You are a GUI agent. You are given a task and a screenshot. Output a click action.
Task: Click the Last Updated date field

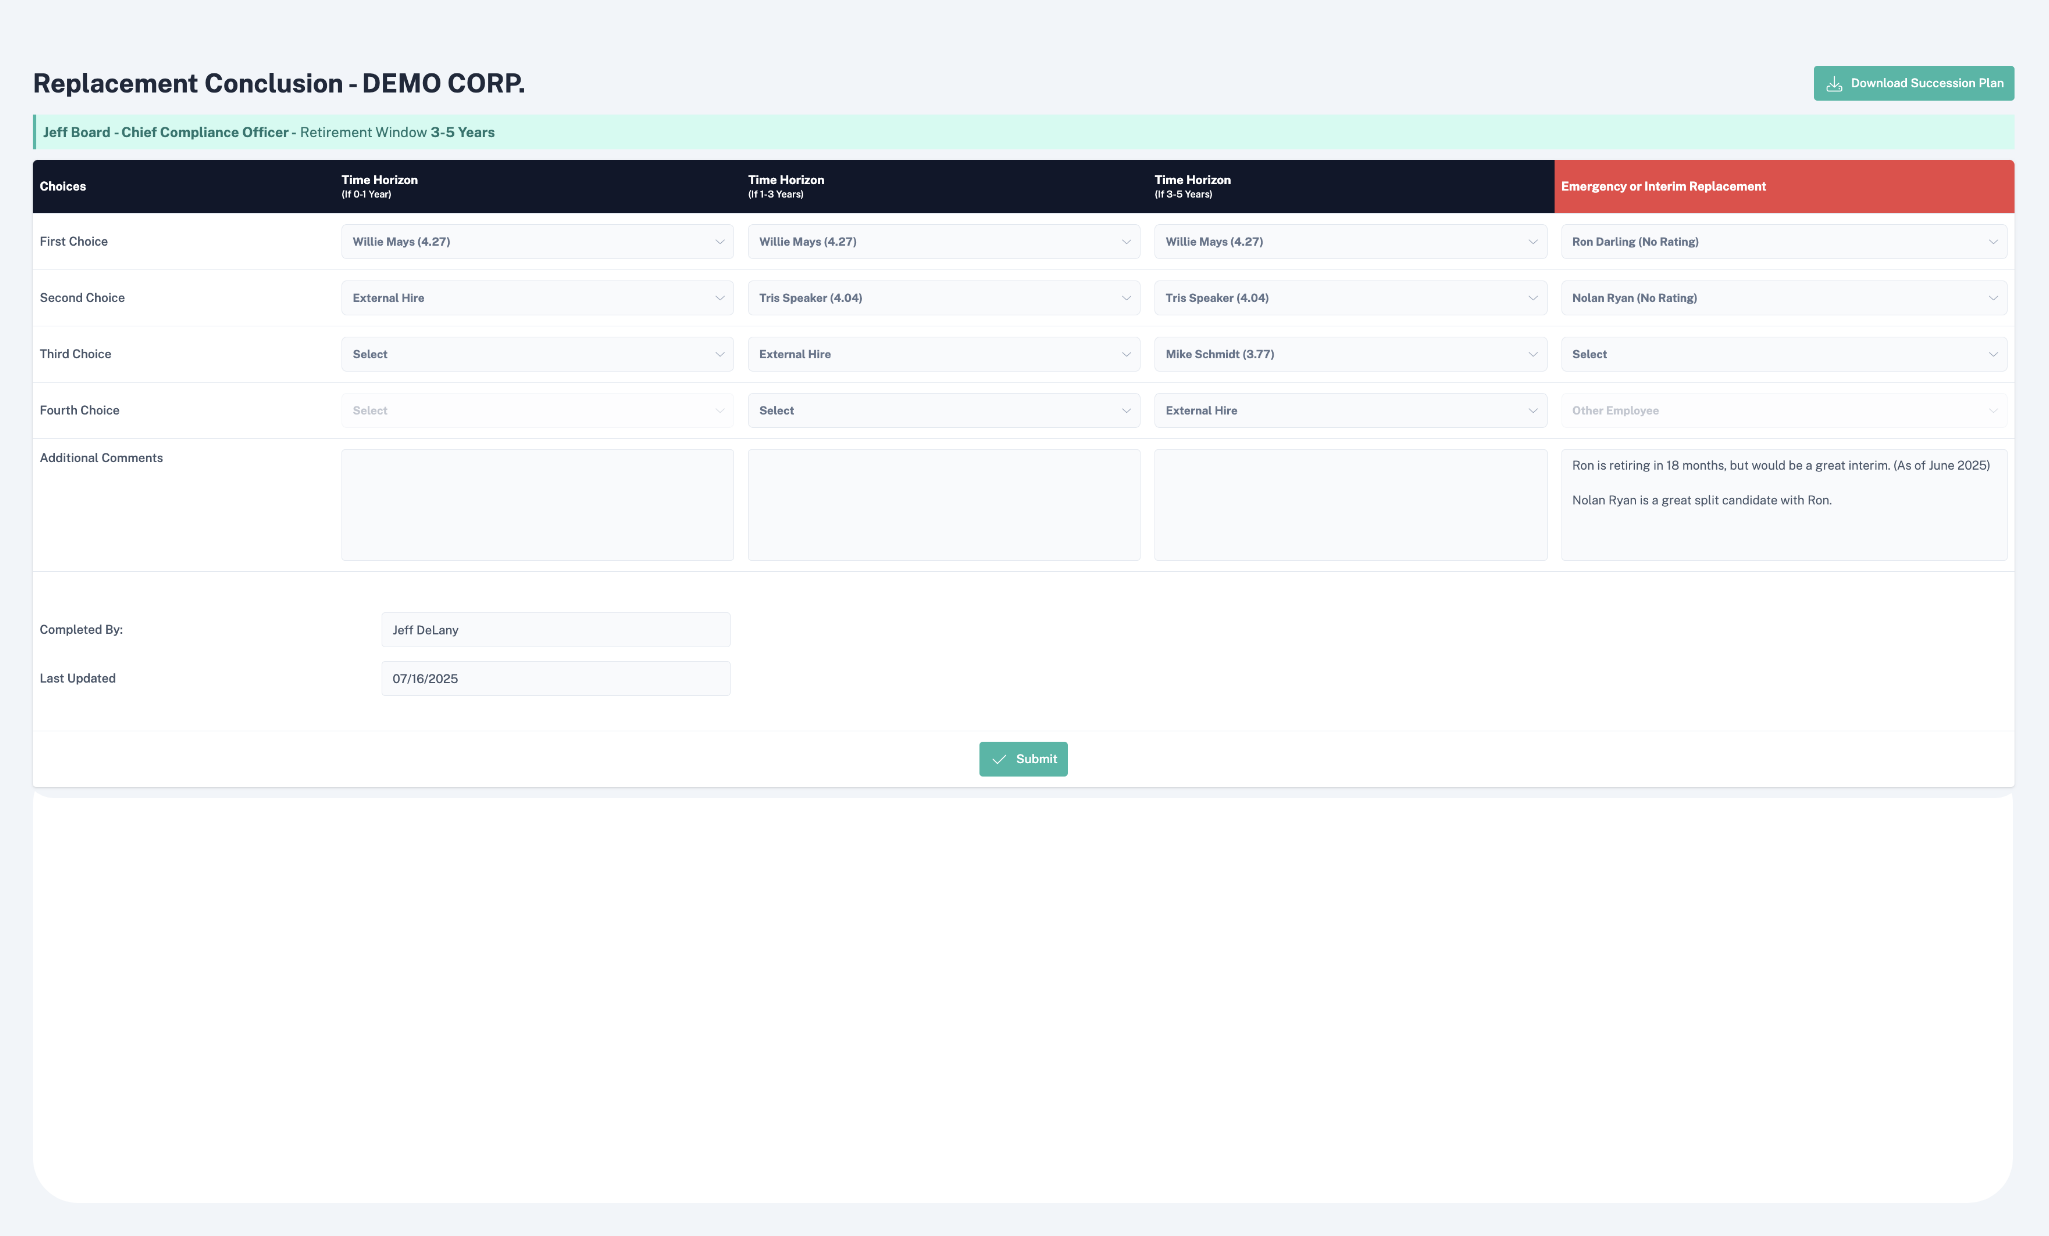click(x=555, y=679)
